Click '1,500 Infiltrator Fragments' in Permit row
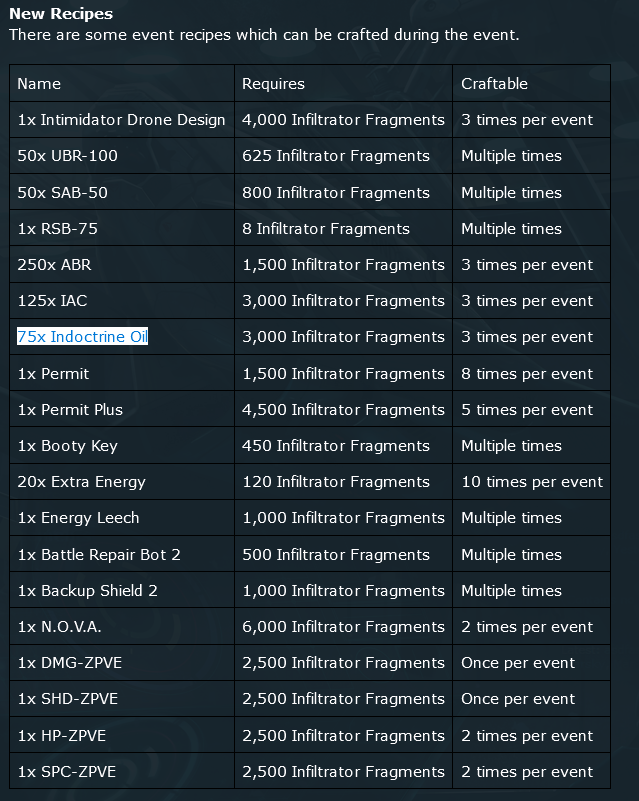639x801 pixels. [343, 373]
